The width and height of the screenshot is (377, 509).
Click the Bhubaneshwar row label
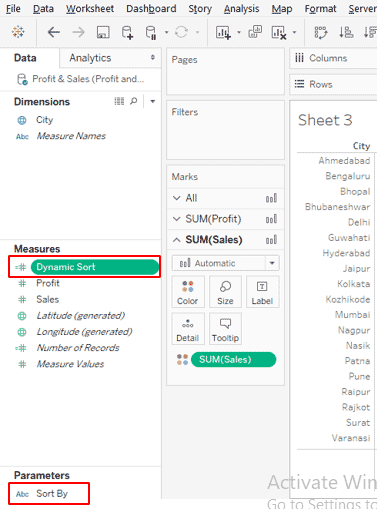337,207
